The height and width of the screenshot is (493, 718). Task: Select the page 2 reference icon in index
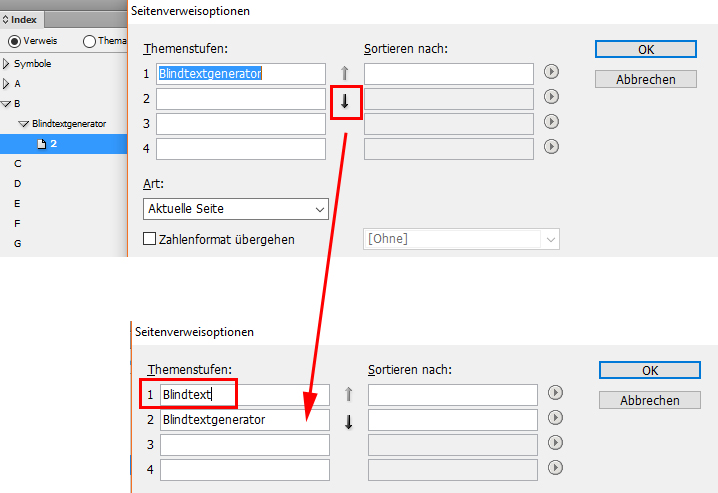click(x=42, y=144)
